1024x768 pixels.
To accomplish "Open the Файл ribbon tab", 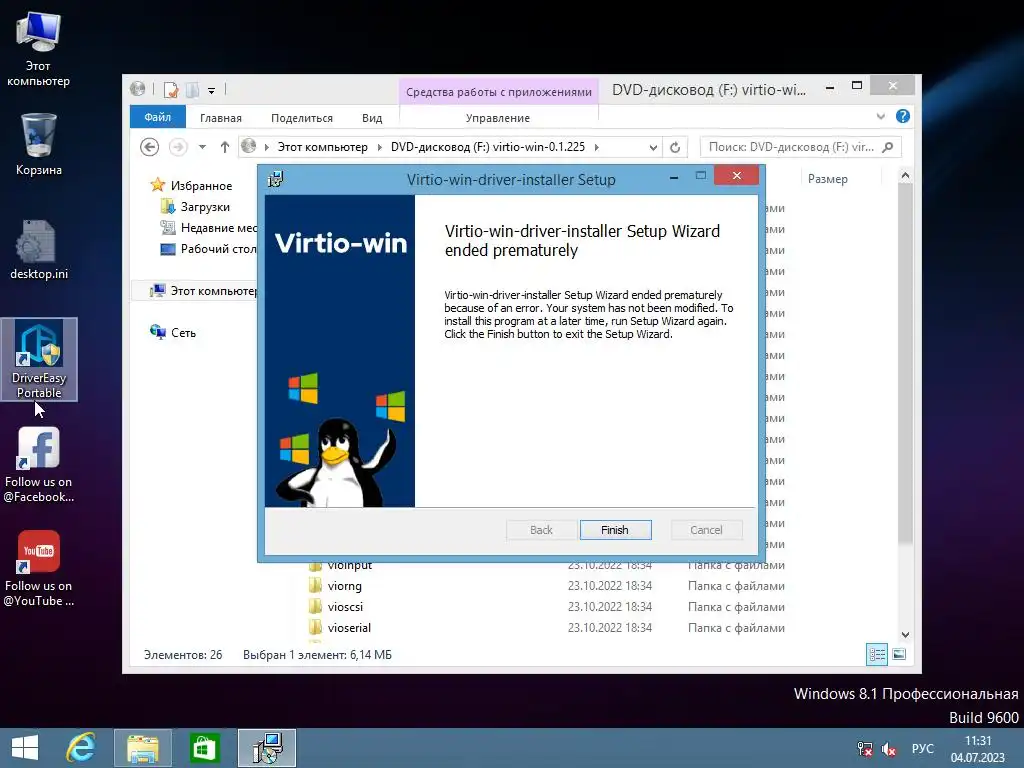I will (157, 117).
